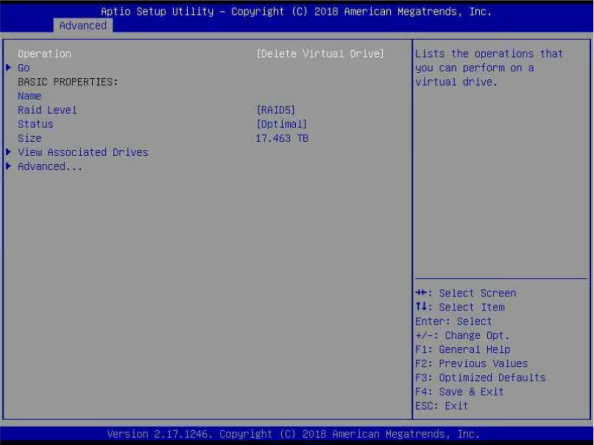
Task: Select the Name field
Action: click(x=30, y=96)
